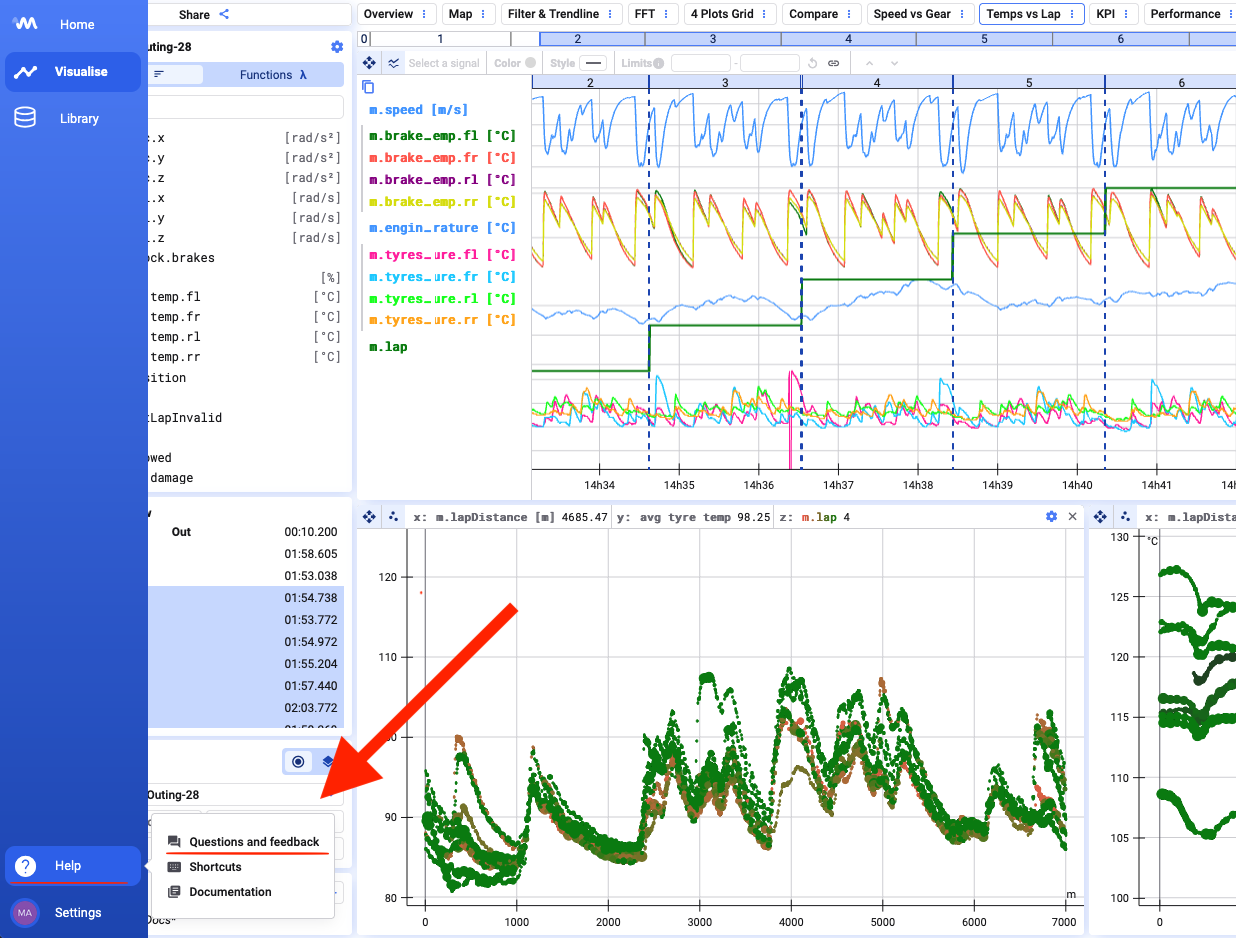The image size is (1236, 938).
Task: Open the scatter plot settings gear icon
Action: tap(1051, 517)
